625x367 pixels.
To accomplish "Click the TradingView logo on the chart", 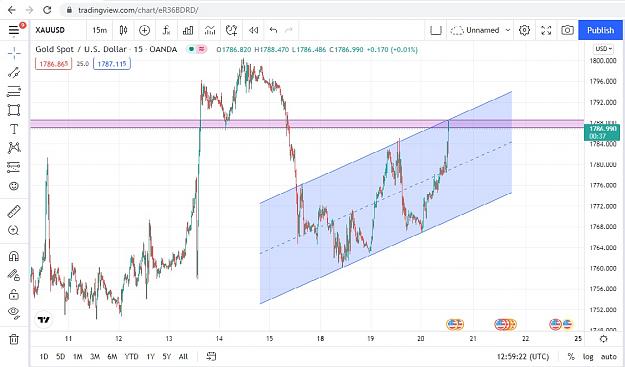I will coord(43,320).
